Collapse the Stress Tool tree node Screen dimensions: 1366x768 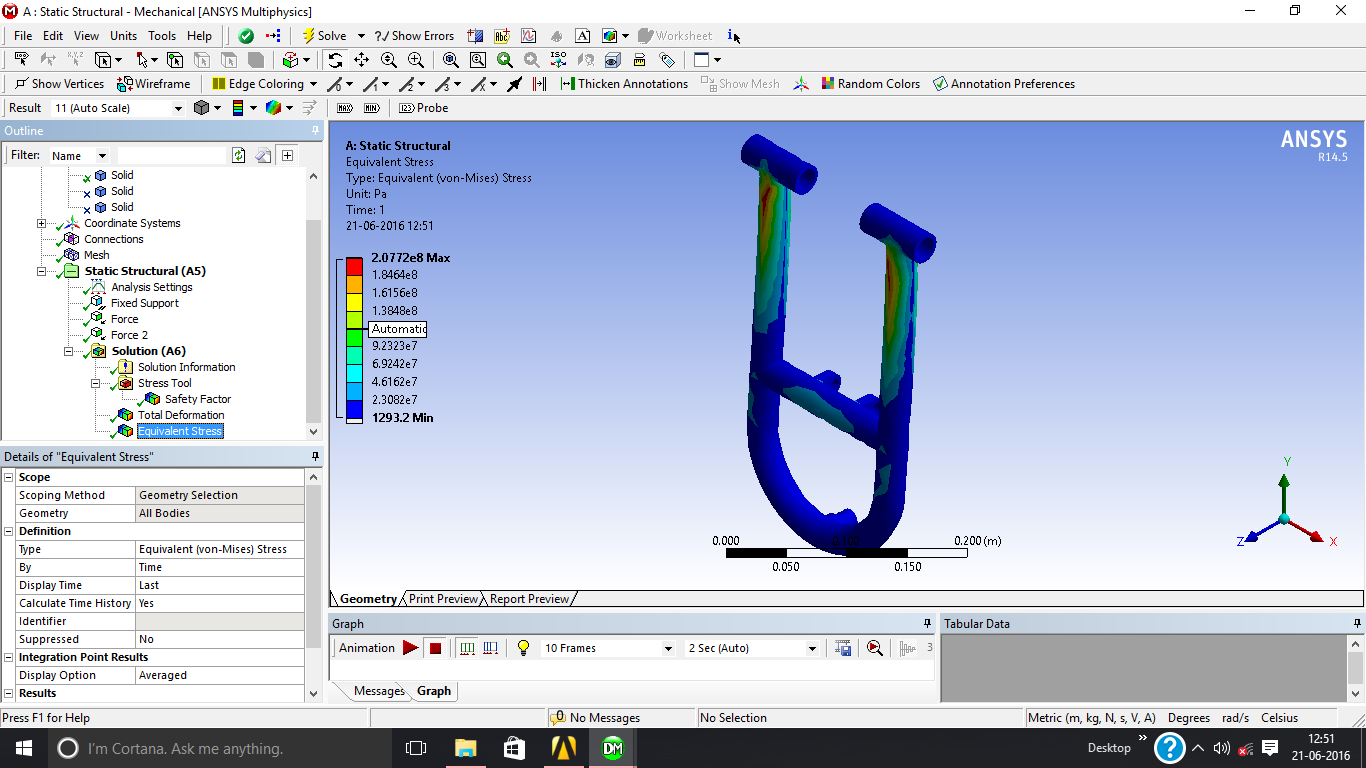point(96,383)
